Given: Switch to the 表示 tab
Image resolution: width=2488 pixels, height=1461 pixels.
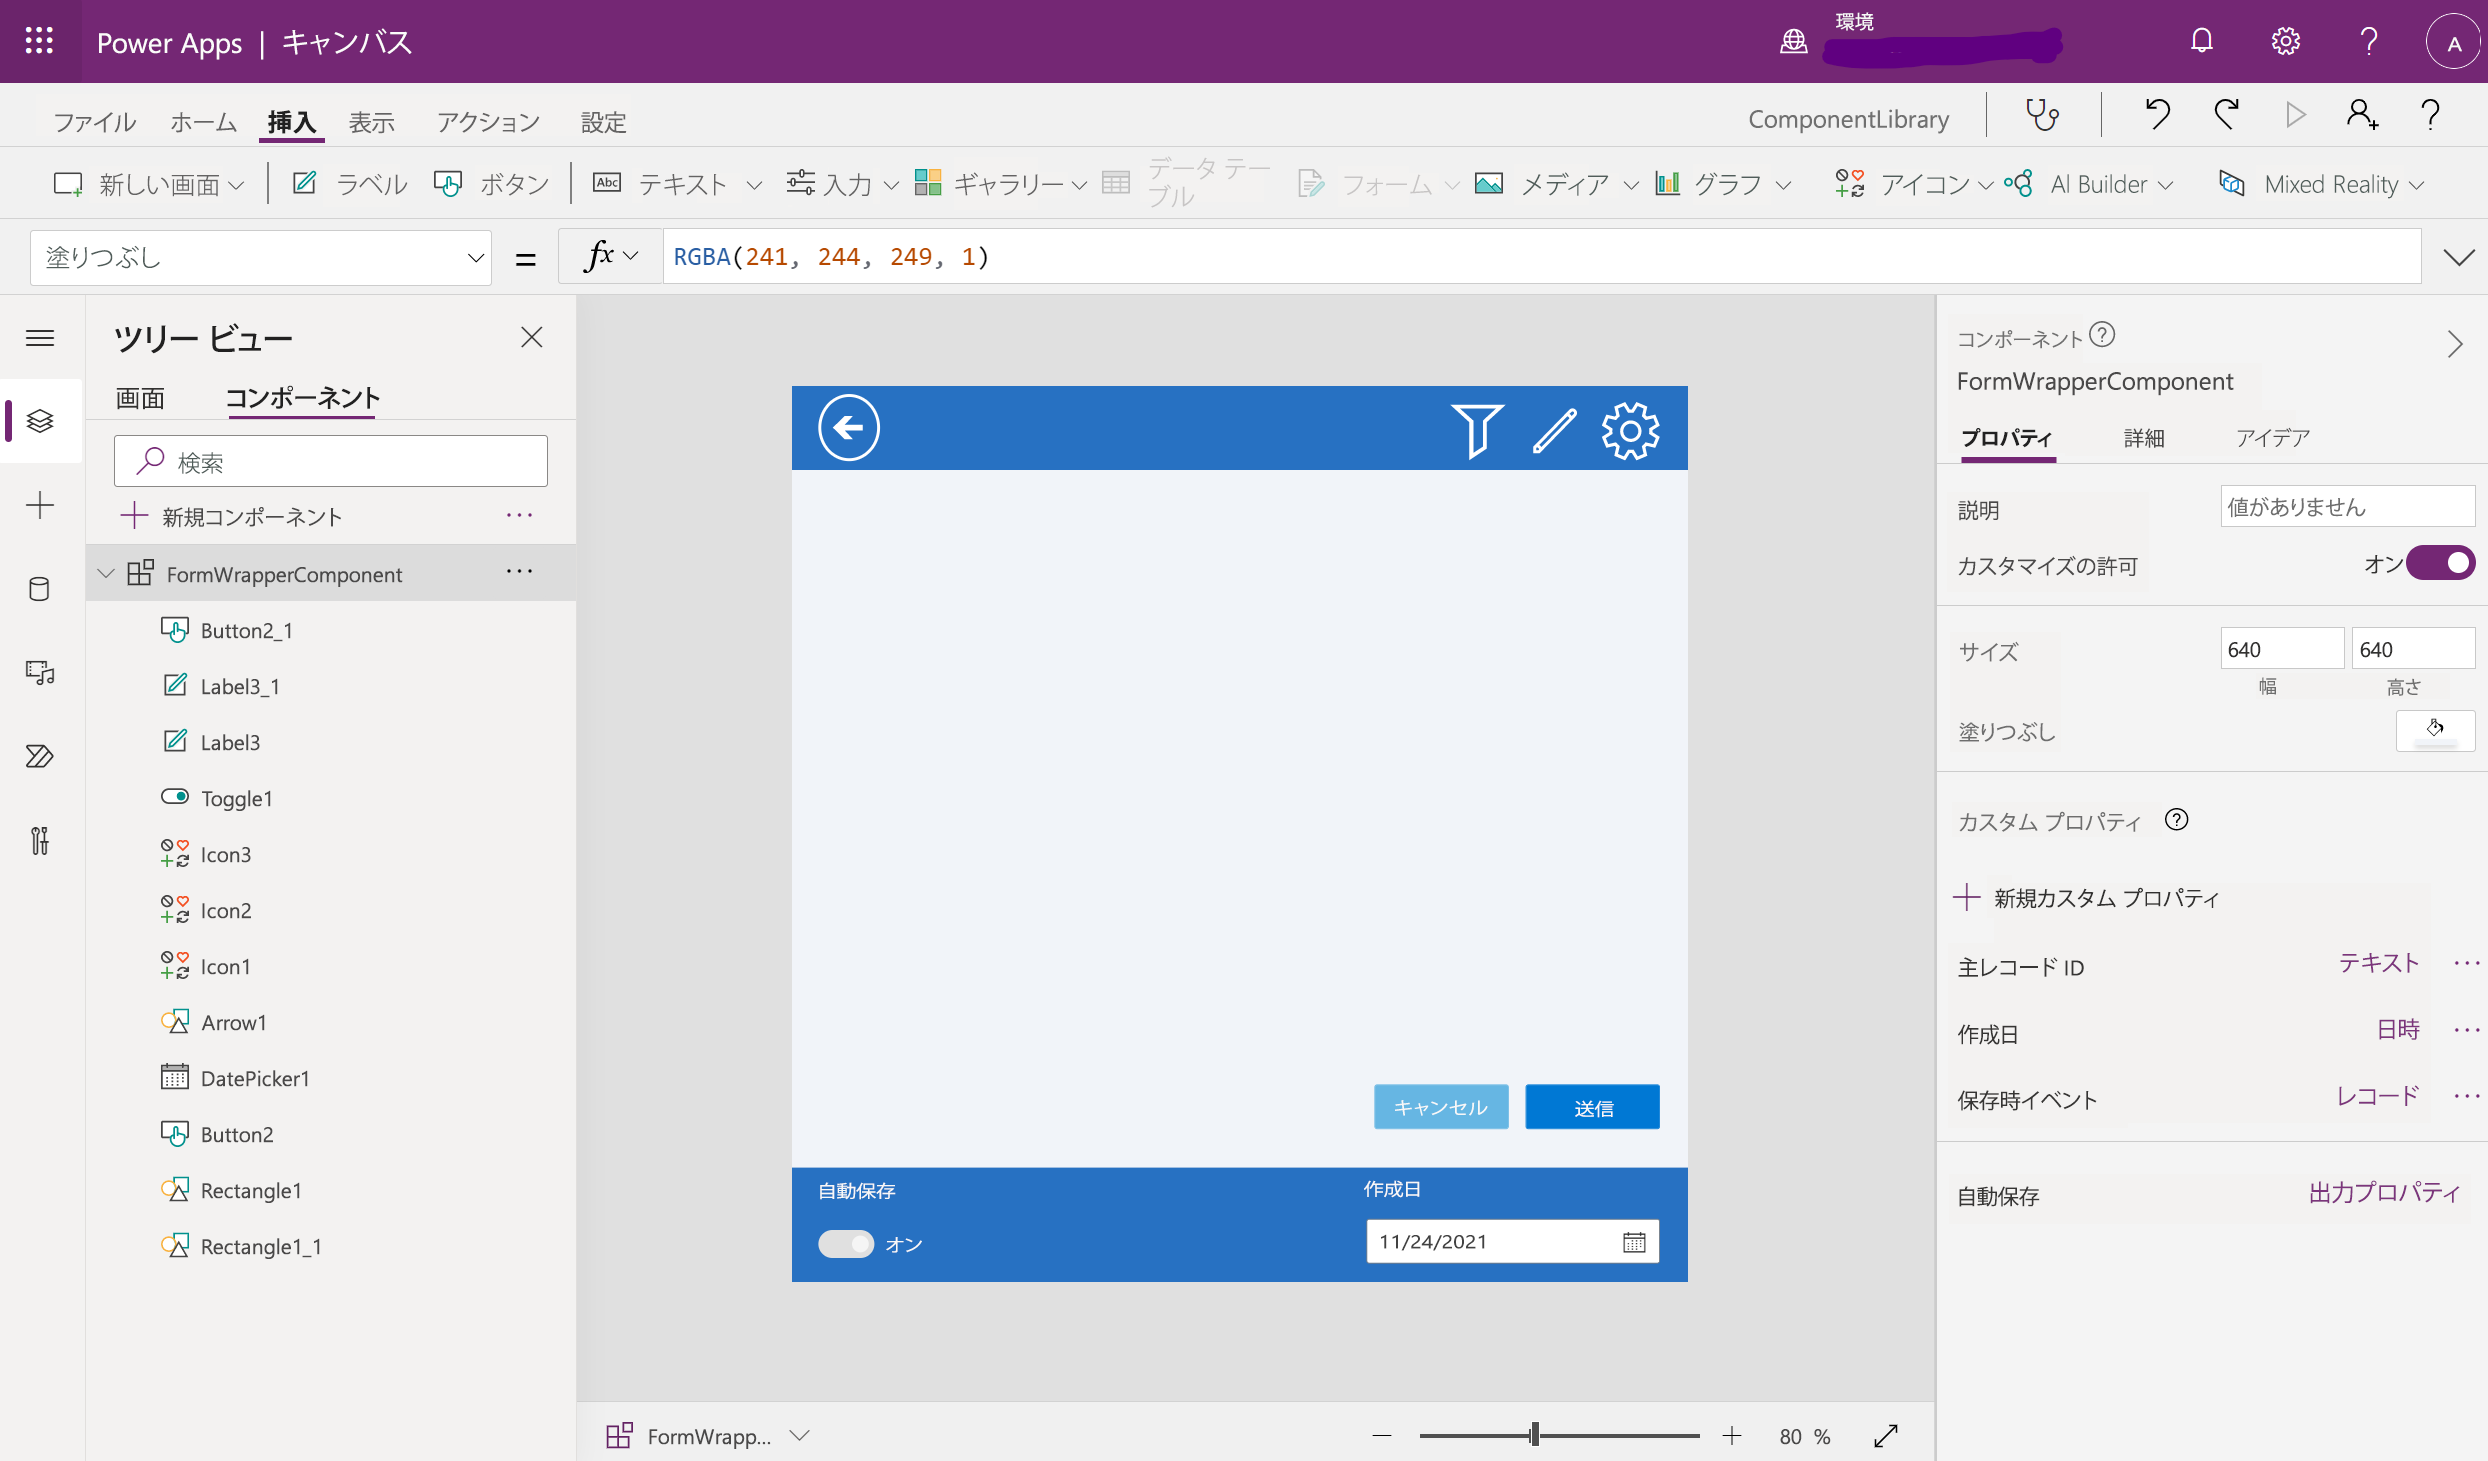Looking at the screenshot, I should (372, 122).
